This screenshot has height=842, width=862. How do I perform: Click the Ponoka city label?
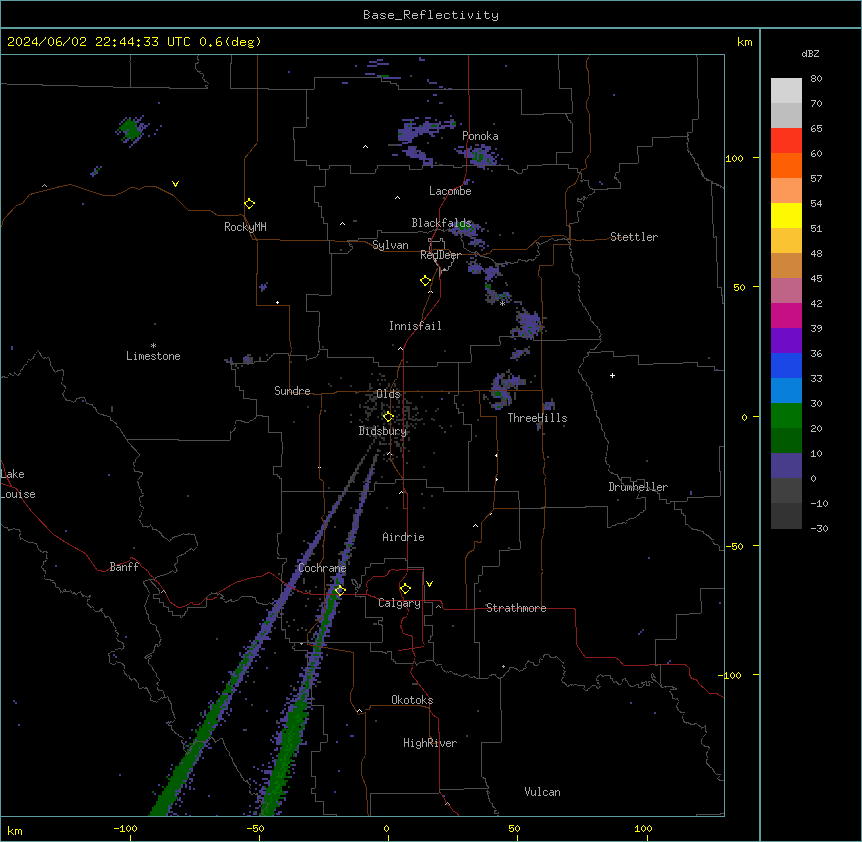point(480,136)
